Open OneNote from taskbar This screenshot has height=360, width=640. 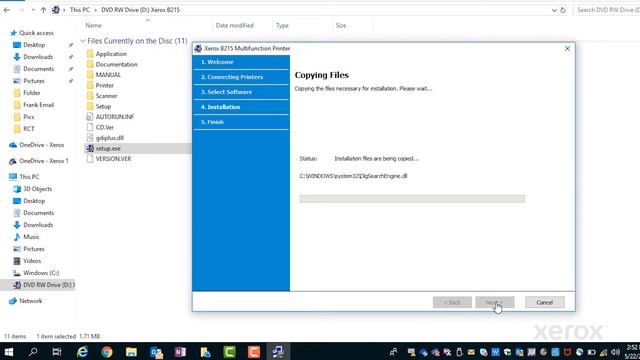(x=180, y=352)
